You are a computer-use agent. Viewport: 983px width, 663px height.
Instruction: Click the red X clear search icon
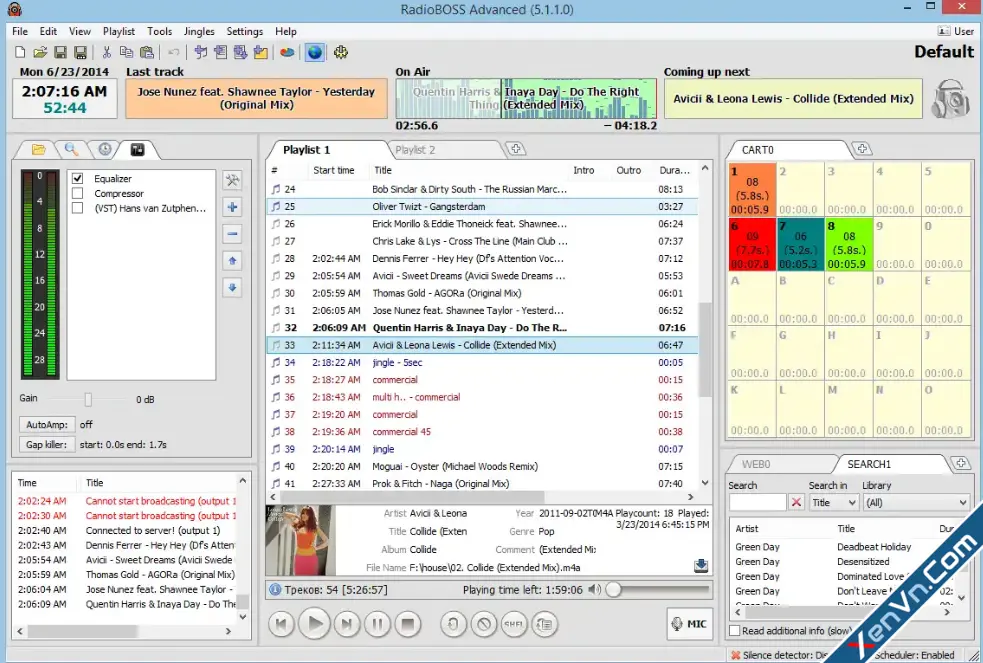796,503
